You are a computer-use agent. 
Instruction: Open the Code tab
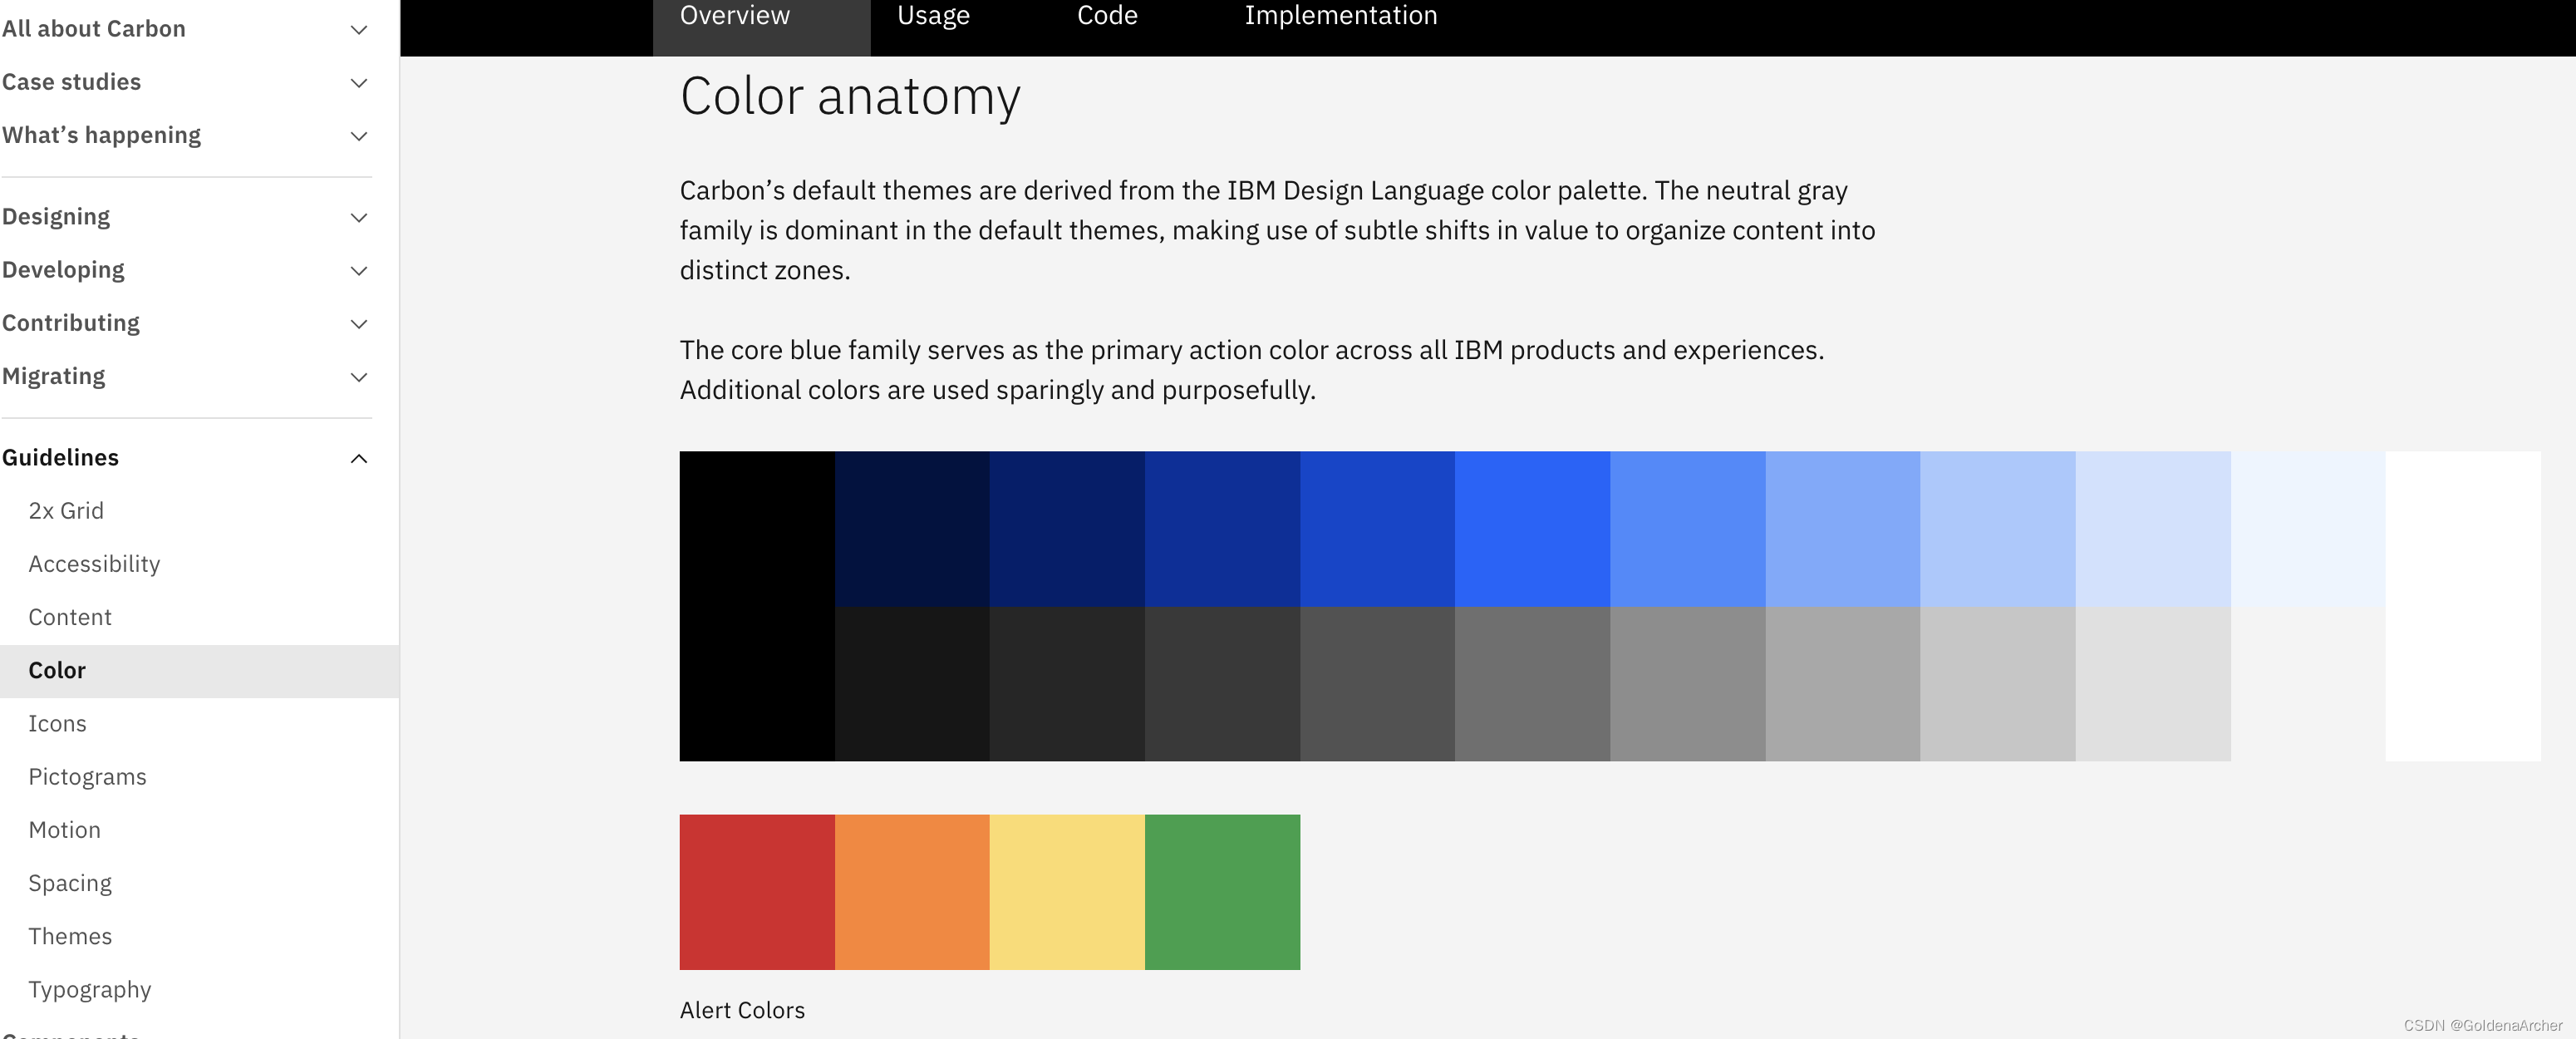[1107, 17]
